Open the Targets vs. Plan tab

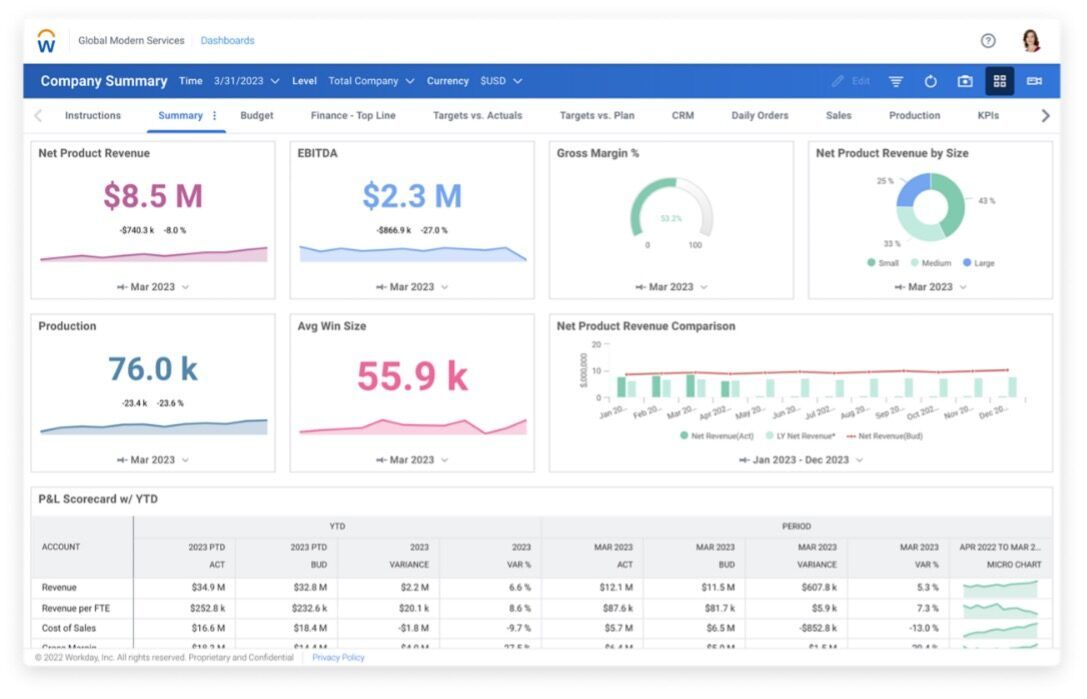(597, 116)
